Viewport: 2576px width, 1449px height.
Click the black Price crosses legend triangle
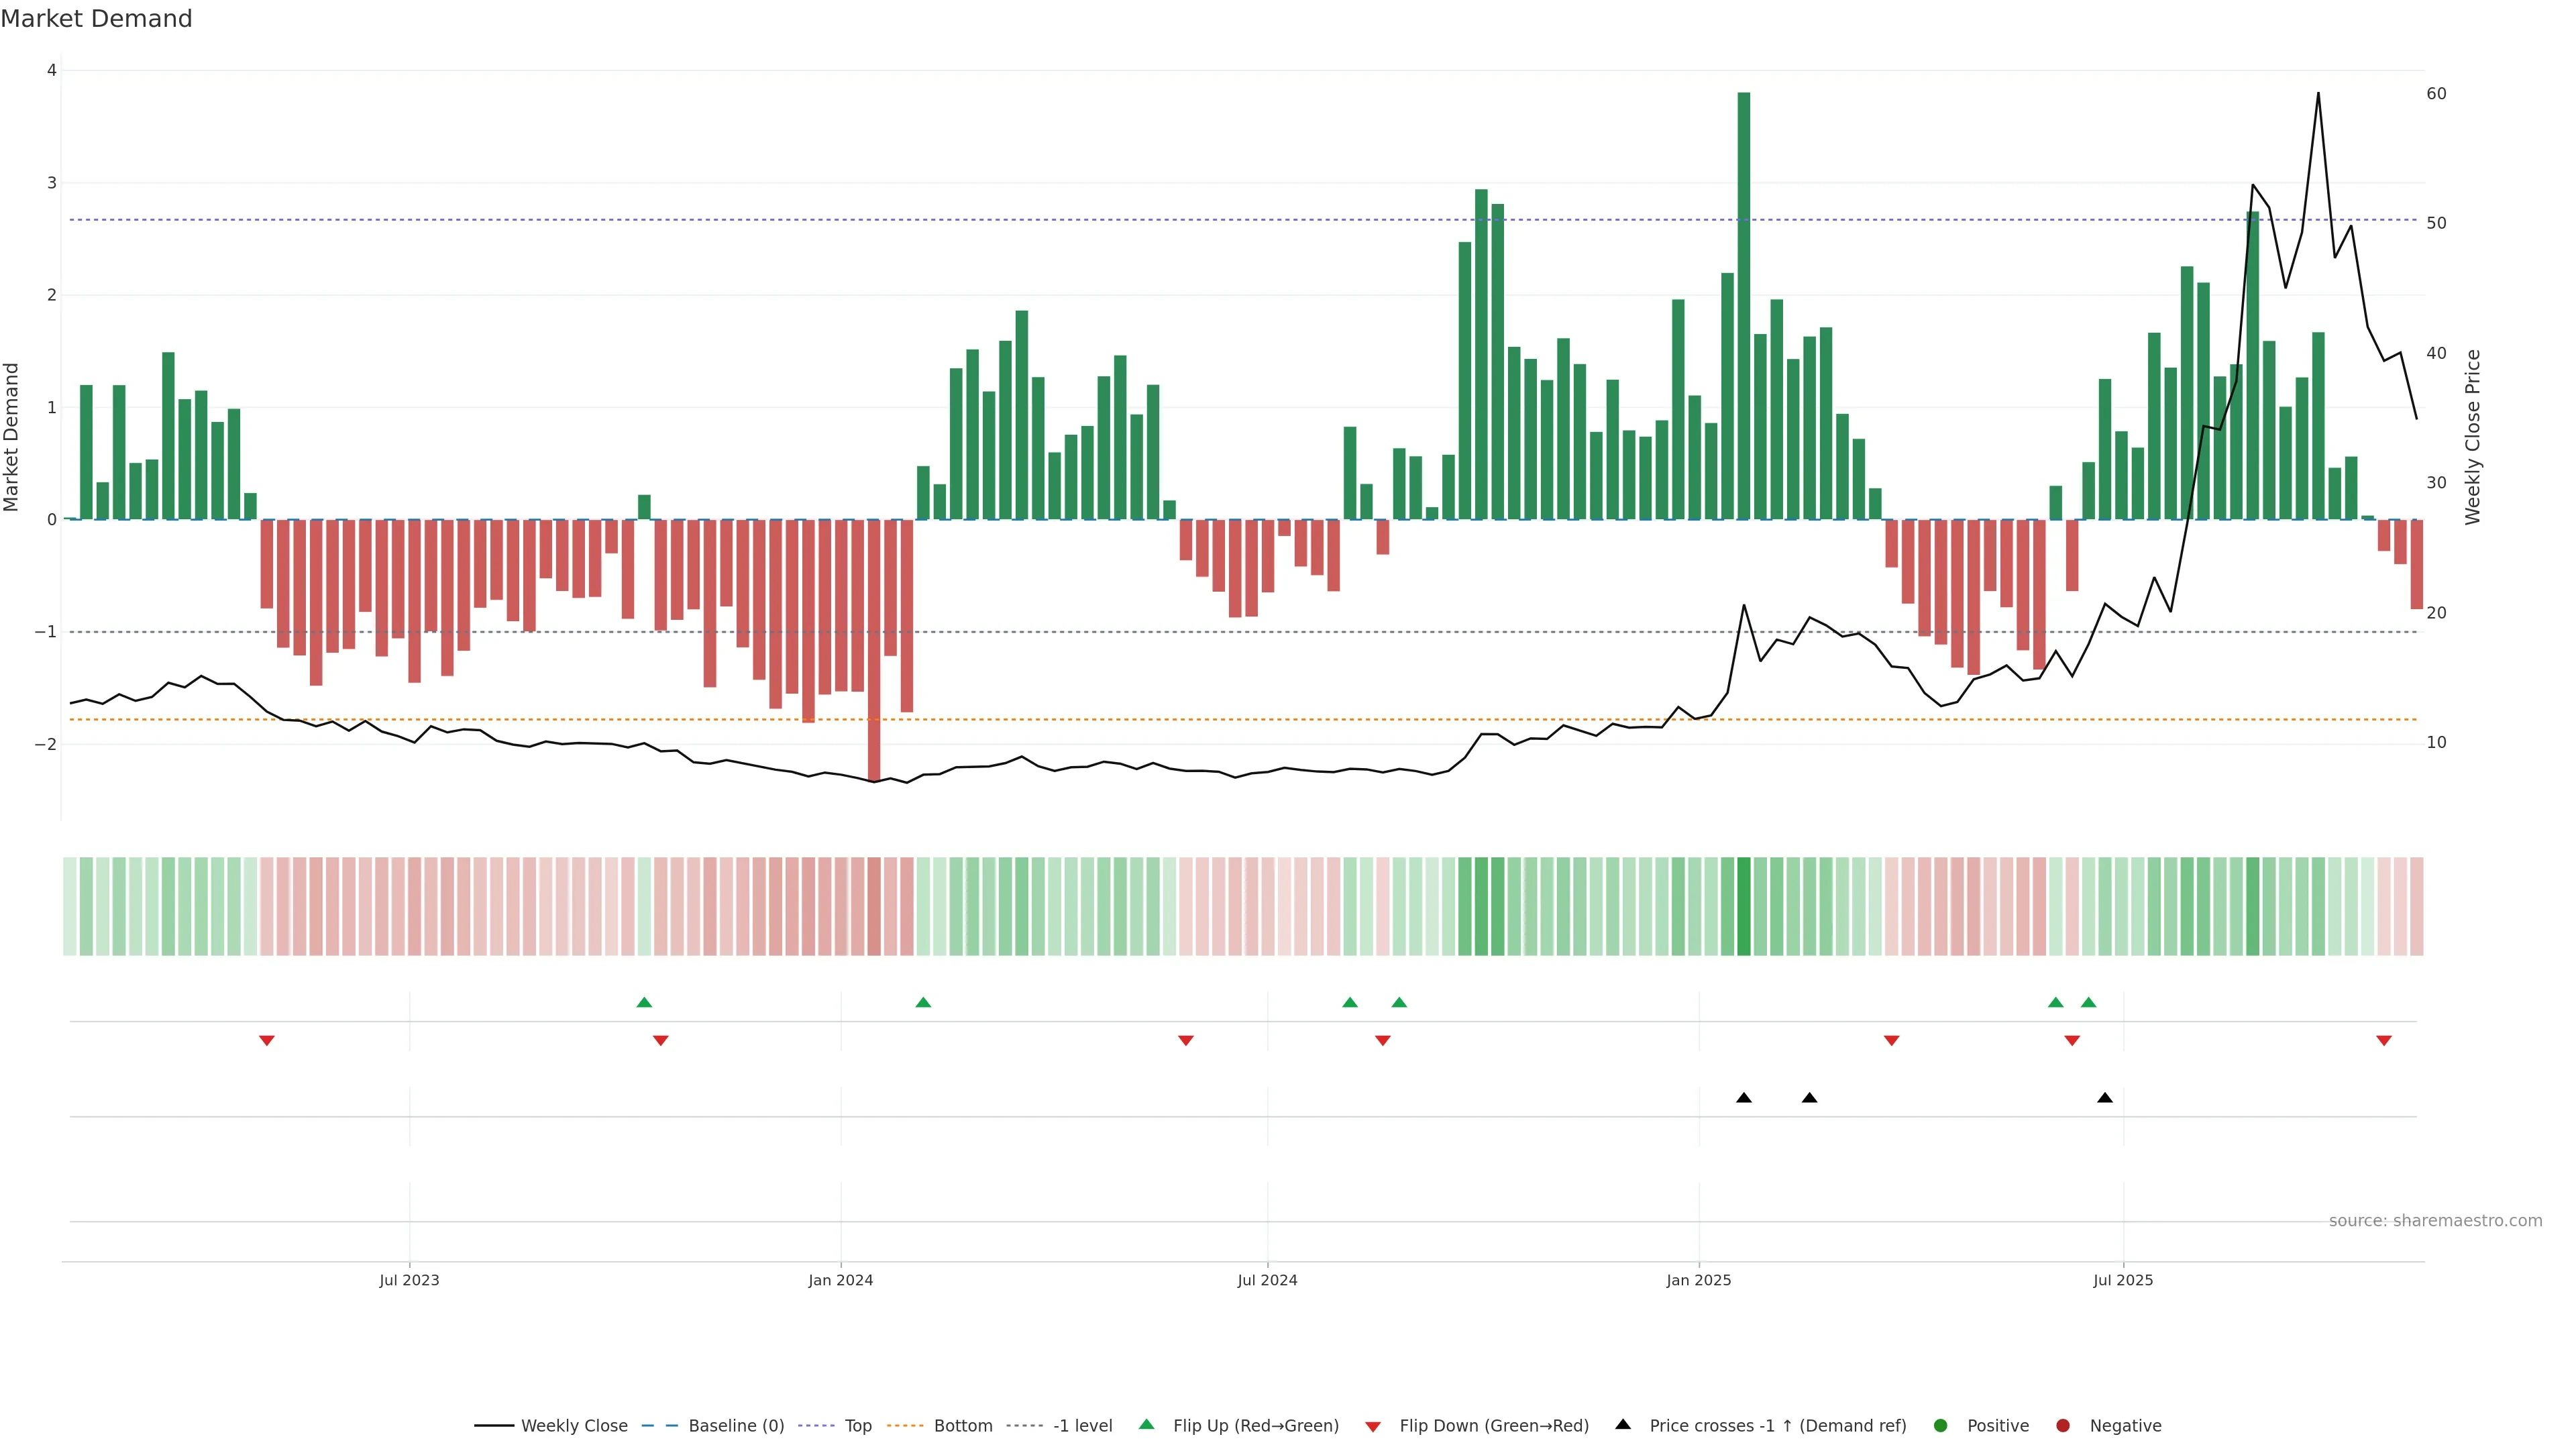tap(1623, 1424)
